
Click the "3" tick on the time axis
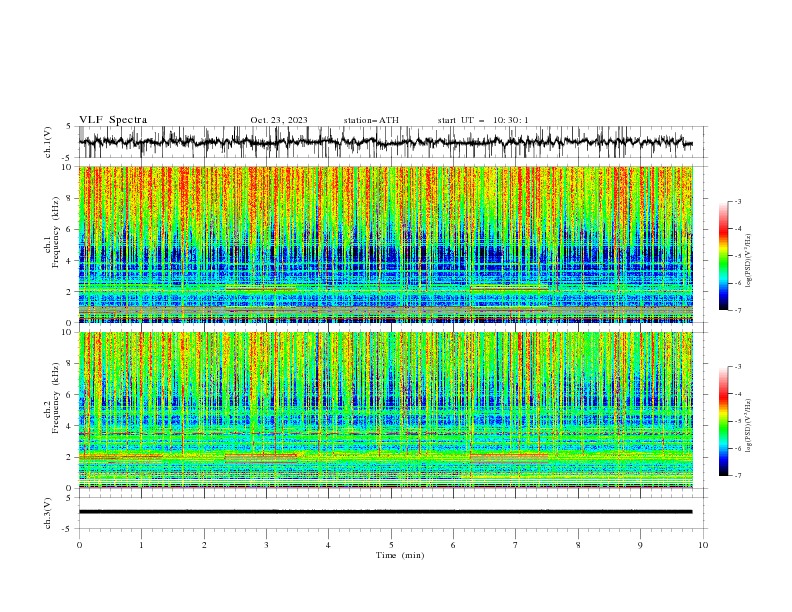tap(266, 545)
